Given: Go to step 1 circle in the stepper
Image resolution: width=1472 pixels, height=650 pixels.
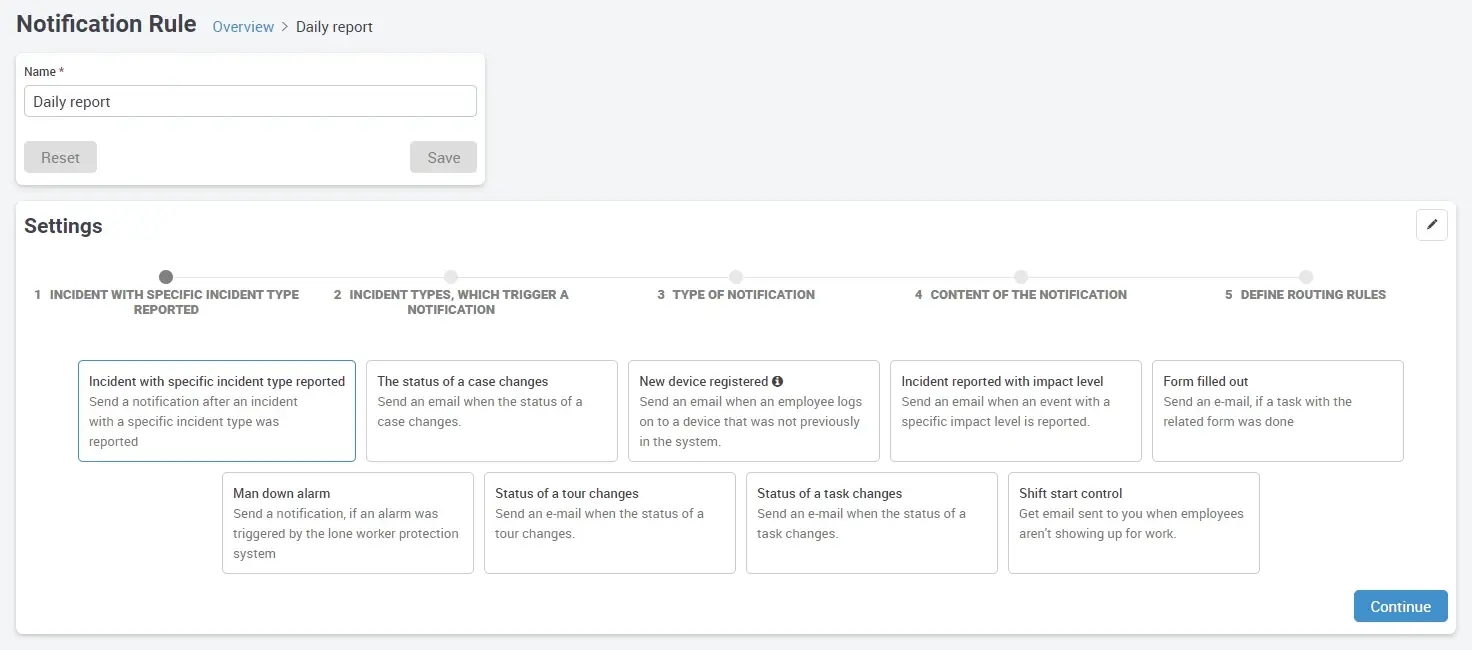Looking at the screenshot, I should pos(166,277).
